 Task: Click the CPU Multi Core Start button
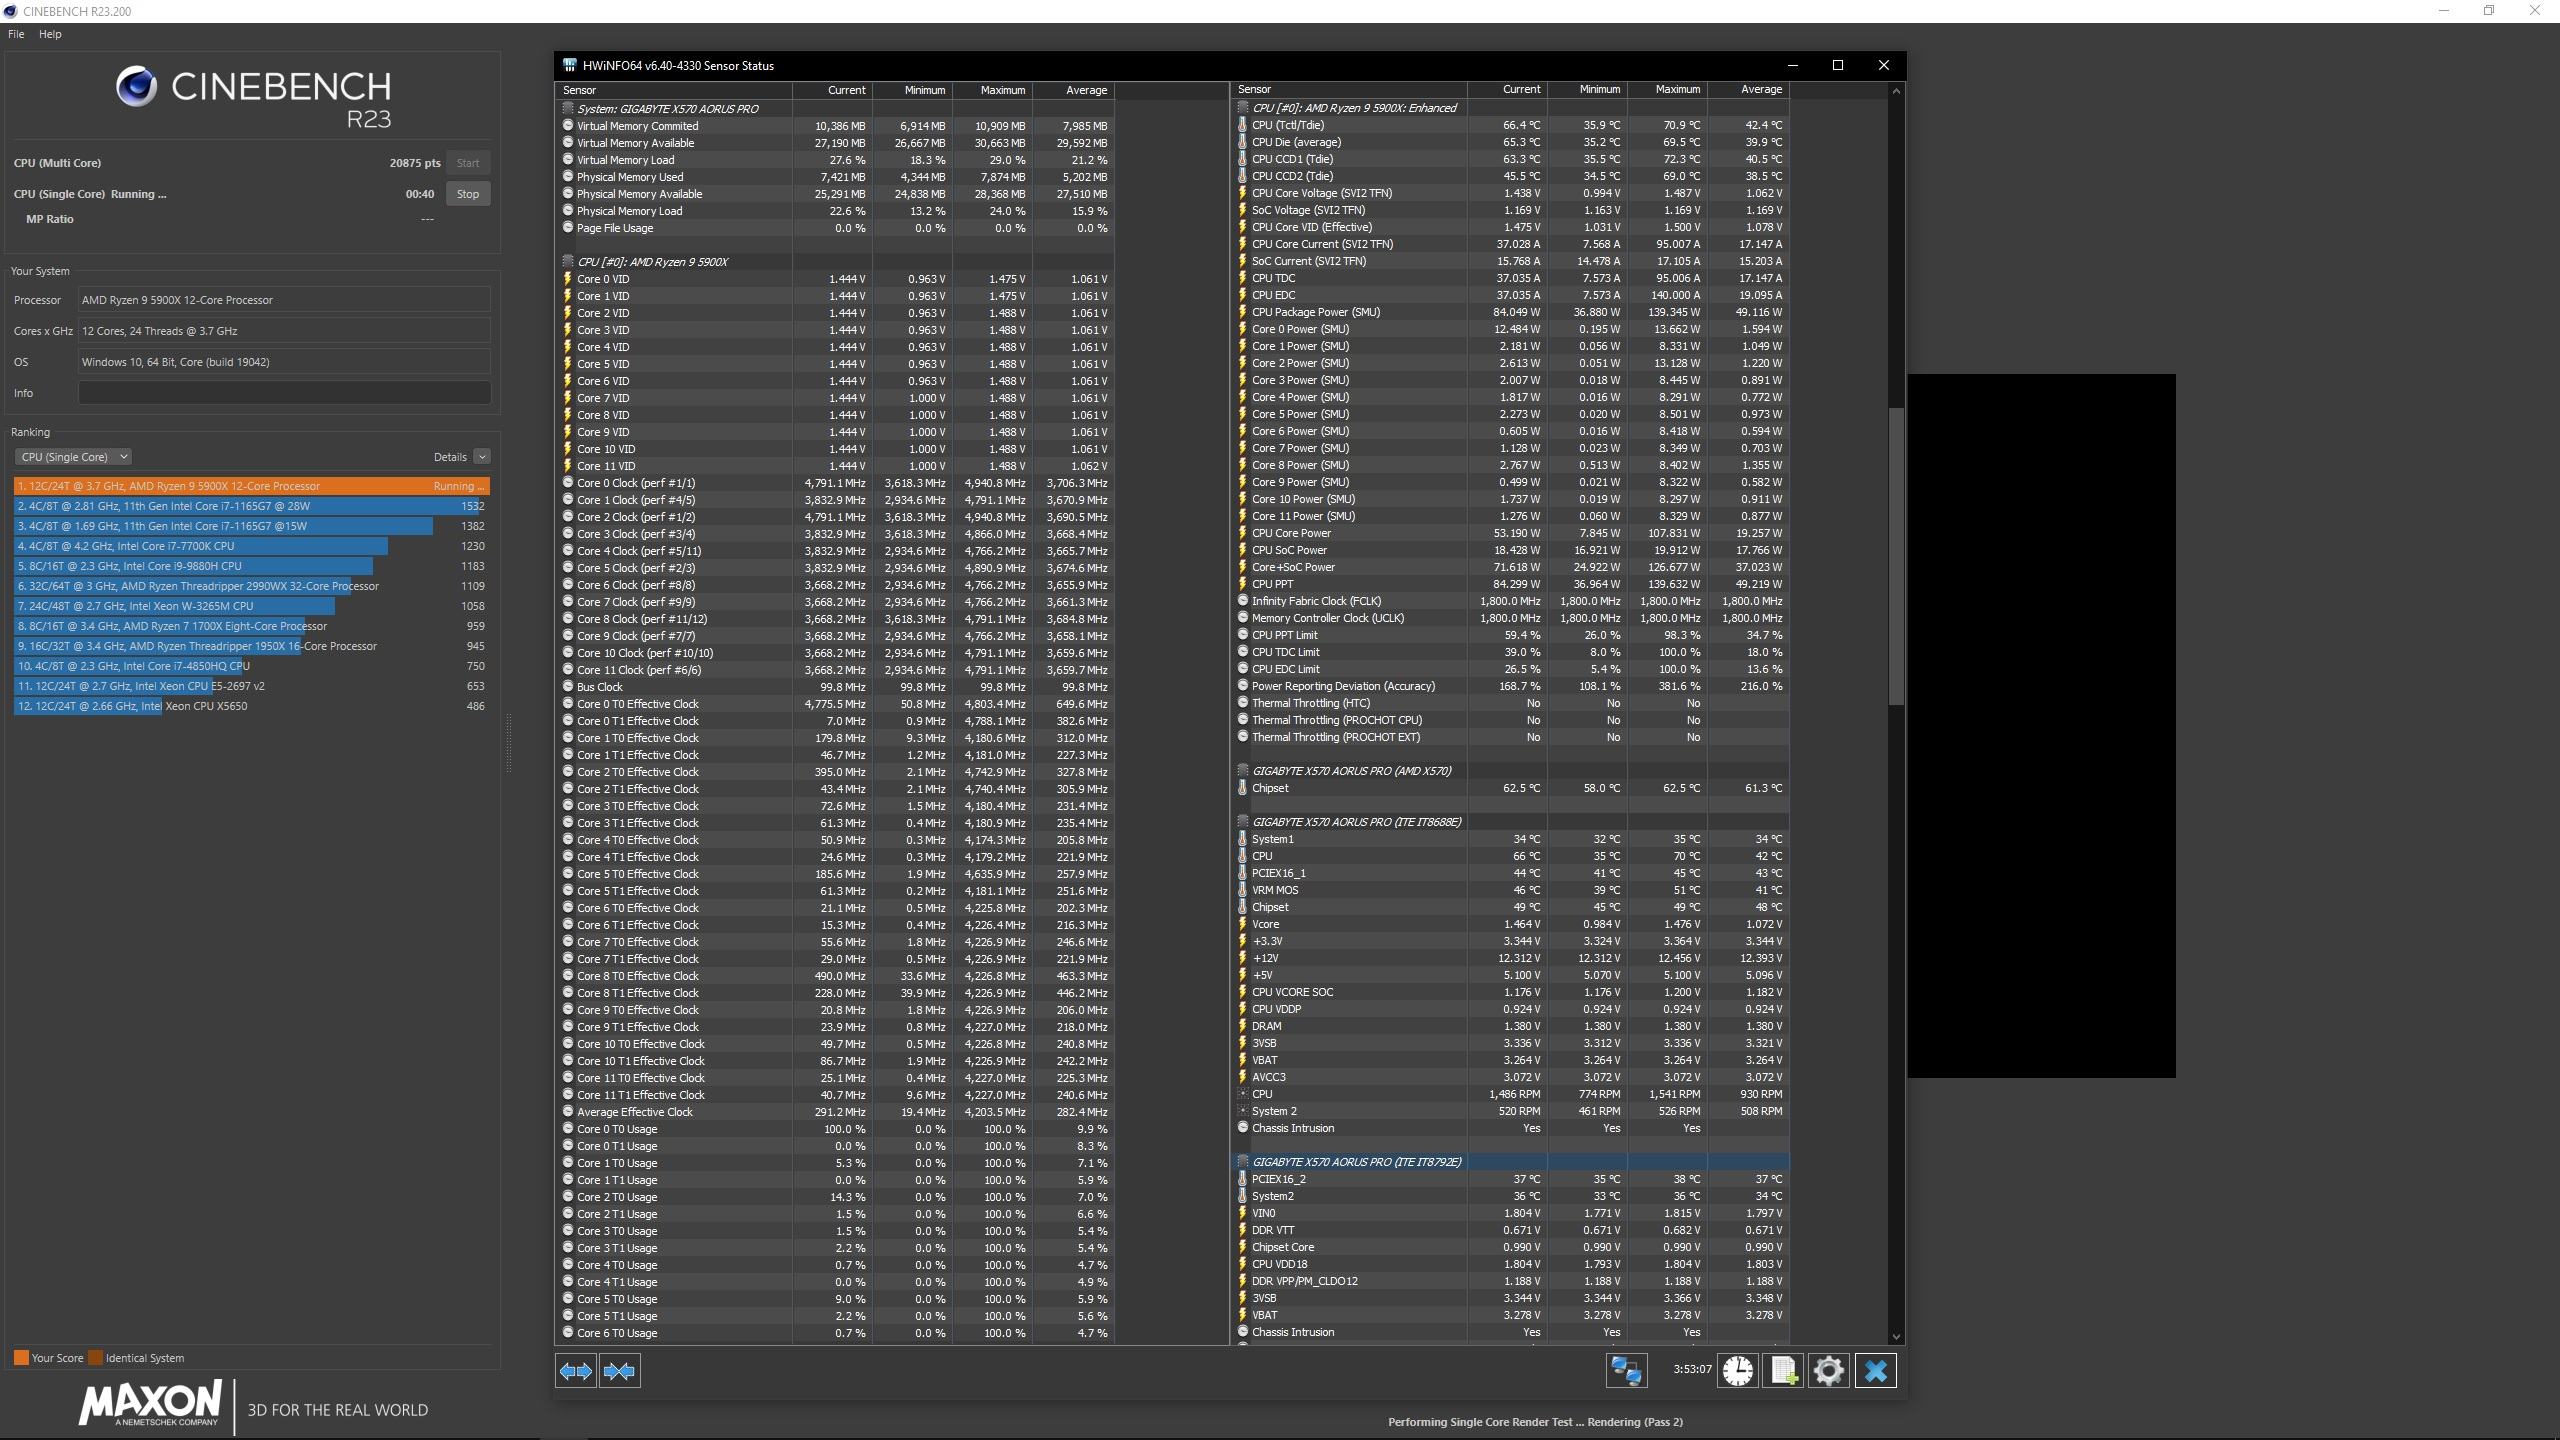point(468,163)
